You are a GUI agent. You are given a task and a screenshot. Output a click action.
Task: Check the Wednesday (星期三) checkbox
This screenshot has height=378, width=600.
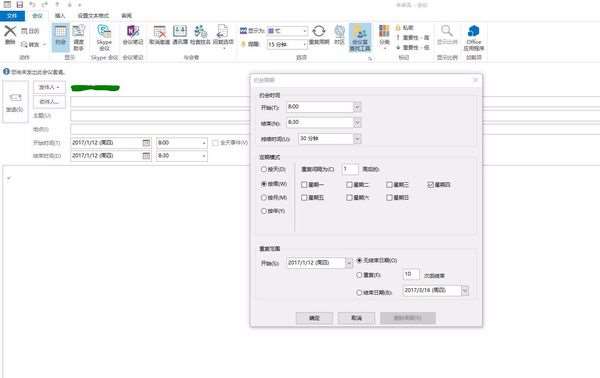pyautogui.click(x=389, y=185)
